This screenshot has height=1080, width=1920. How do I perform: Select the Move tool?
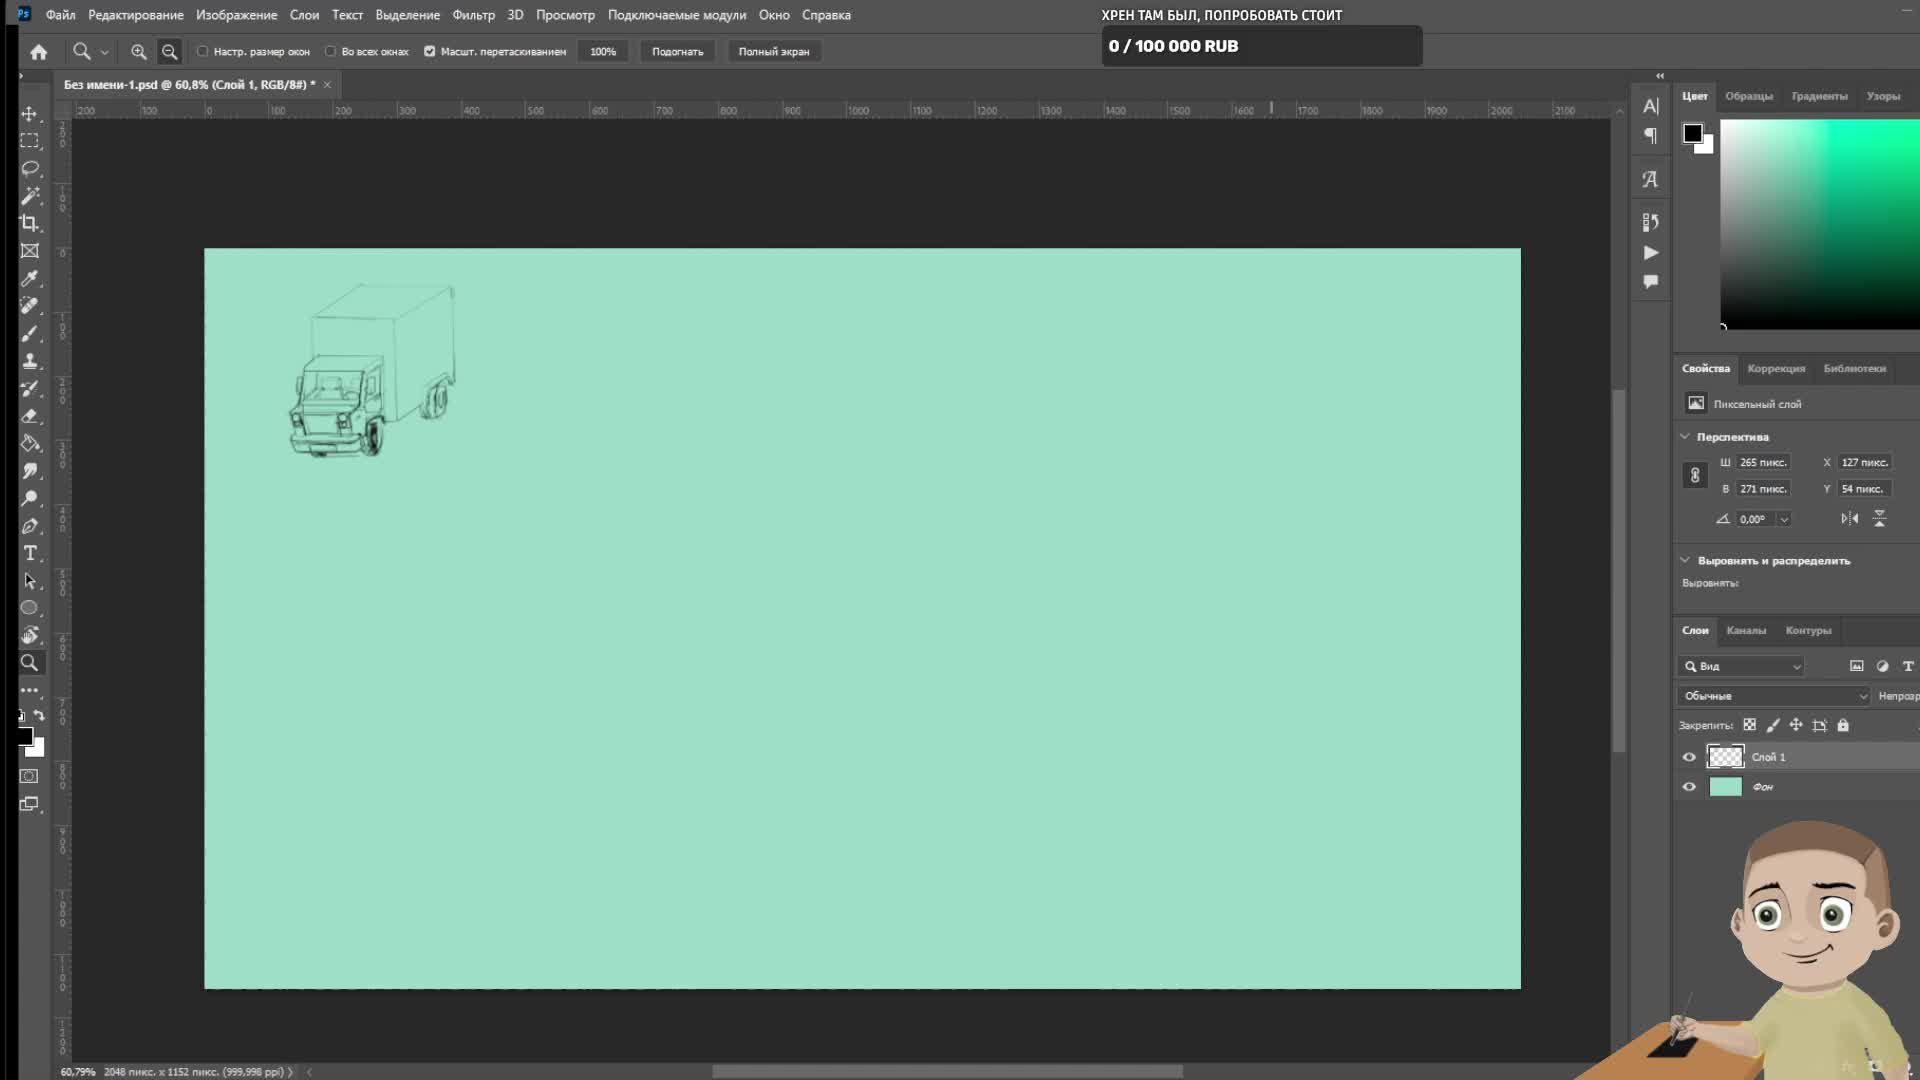coord(30,114)
